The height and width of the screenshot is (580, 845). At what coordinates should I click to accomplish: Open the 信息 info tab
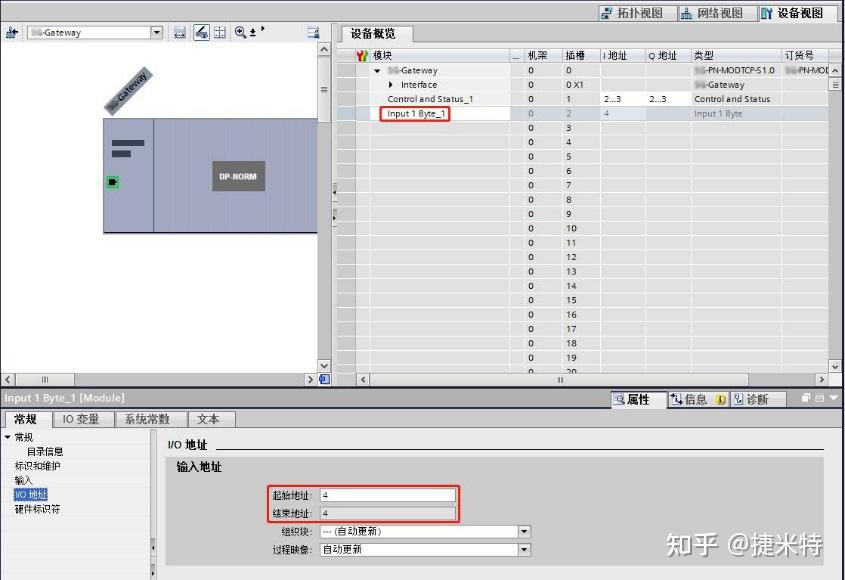[697, 399]
